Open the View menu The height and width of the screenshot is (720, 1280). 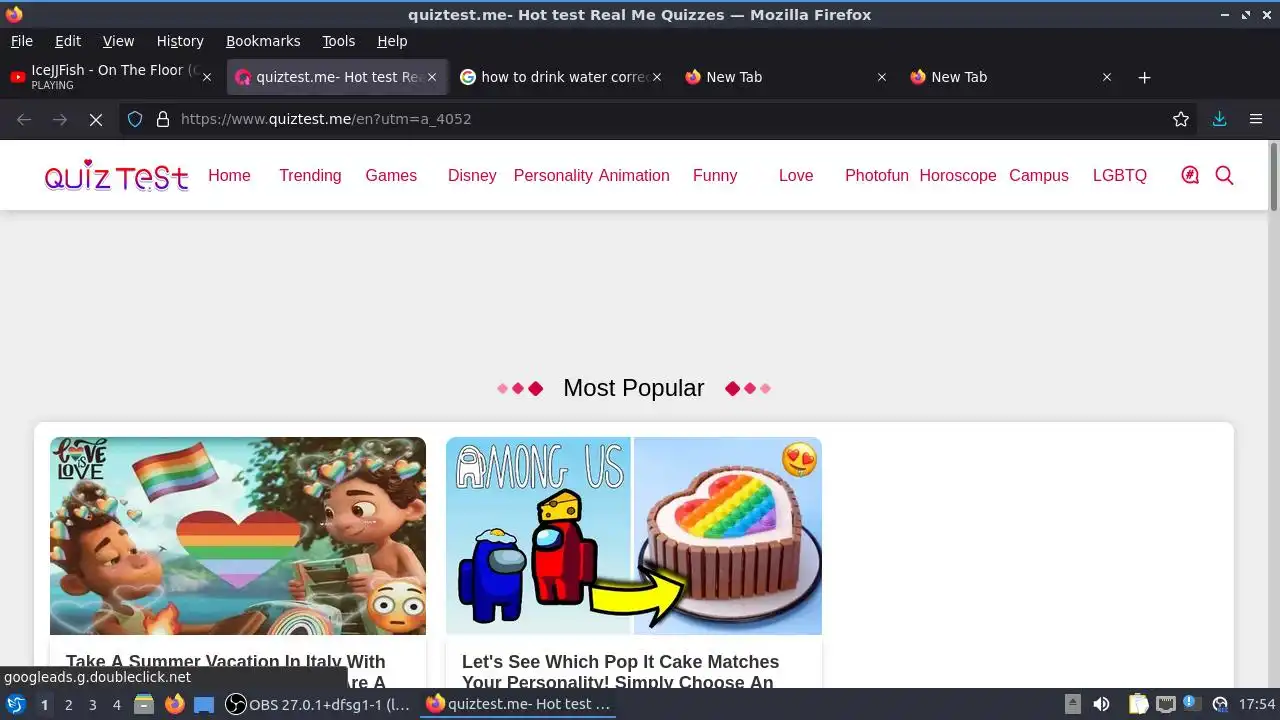click(x=118, y=41)
